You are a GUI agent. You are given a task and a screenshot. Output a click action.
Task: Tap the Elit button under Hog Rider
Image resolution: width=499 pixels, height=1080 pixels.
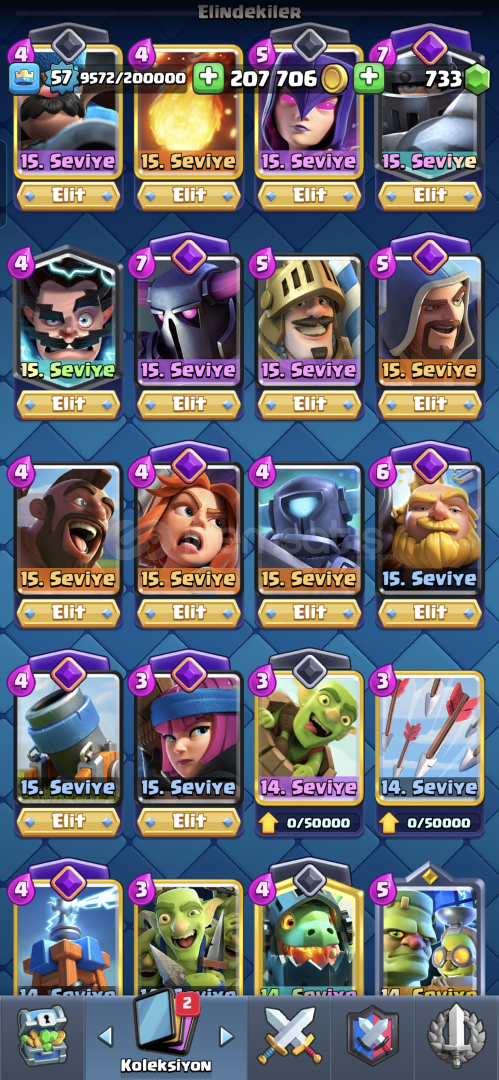(x=68, y=612)
